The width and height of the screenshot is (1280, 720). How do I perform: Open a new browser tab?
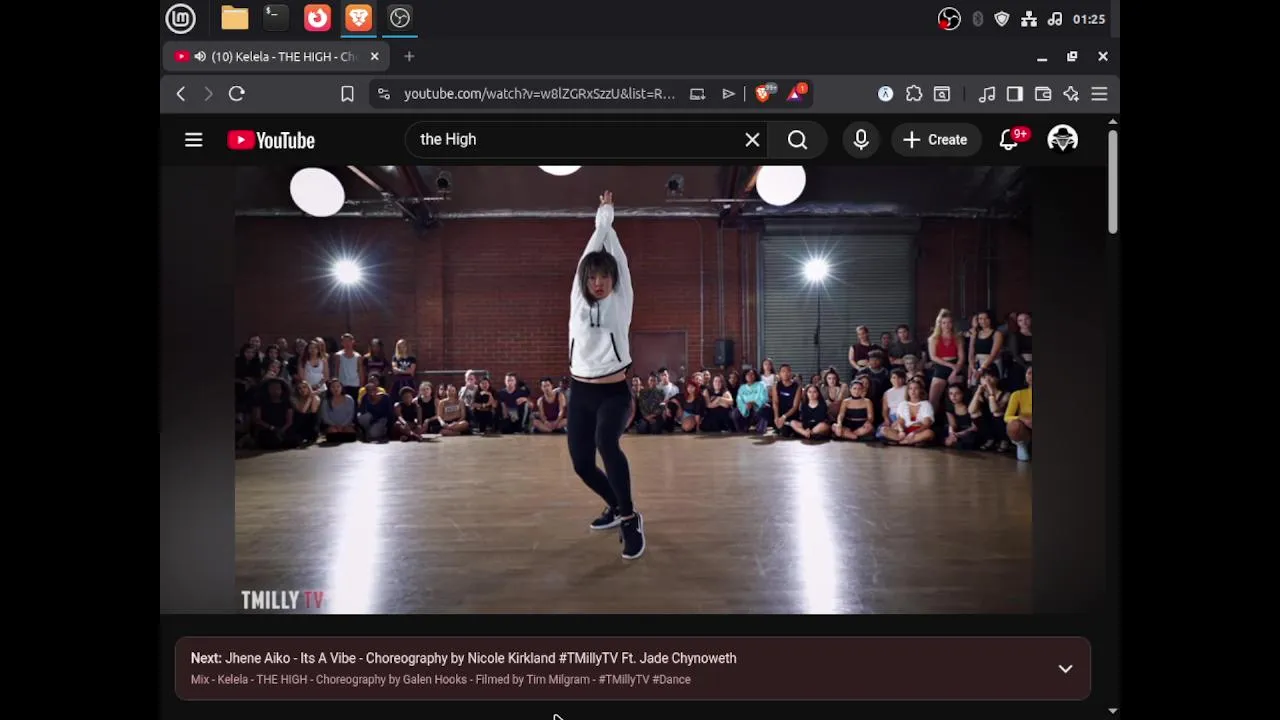point(409,57)
